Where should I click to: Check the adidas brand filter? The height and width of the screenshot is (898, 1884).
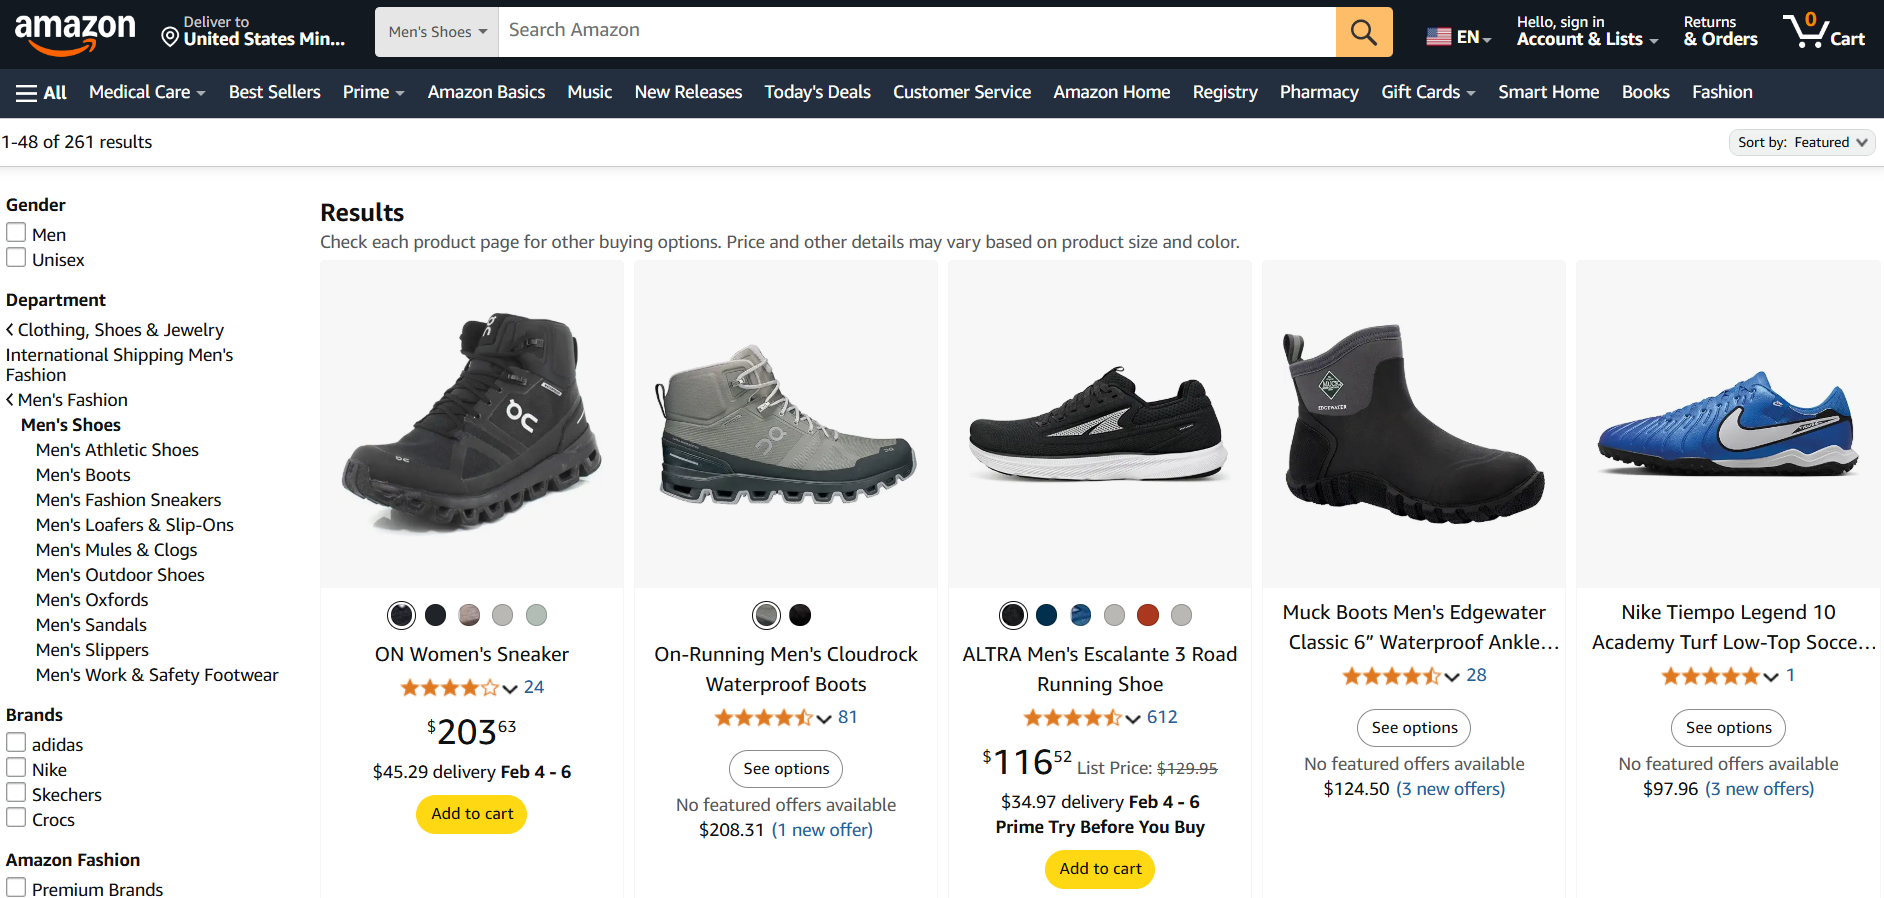[x=16, y=742]
